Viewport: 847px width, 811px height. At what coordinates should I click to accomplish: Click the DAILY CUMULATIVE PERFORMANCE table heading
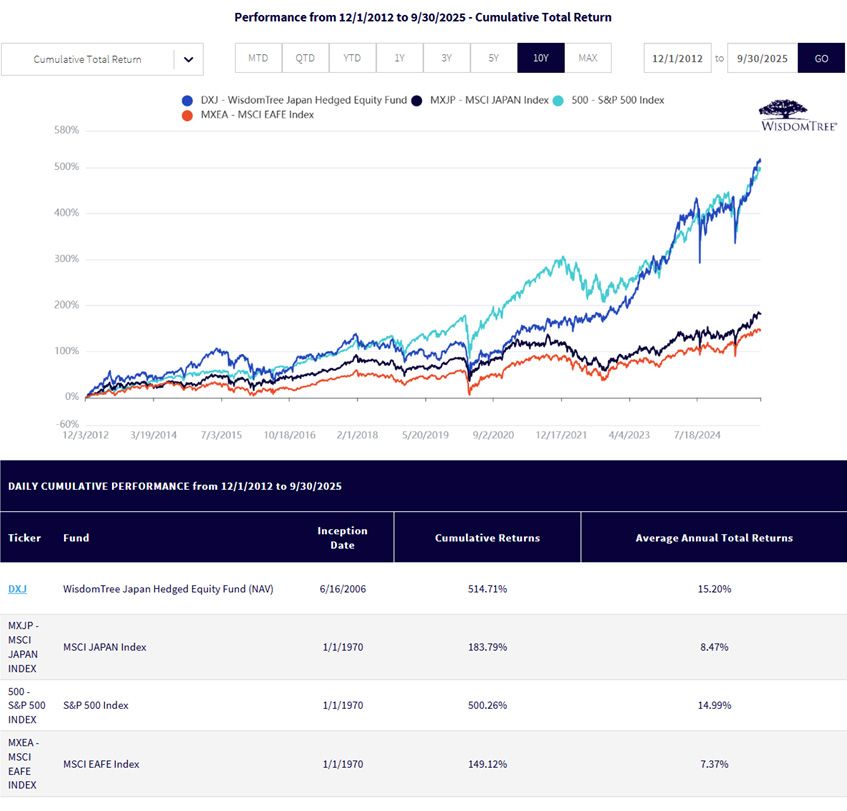pos(175,486)
